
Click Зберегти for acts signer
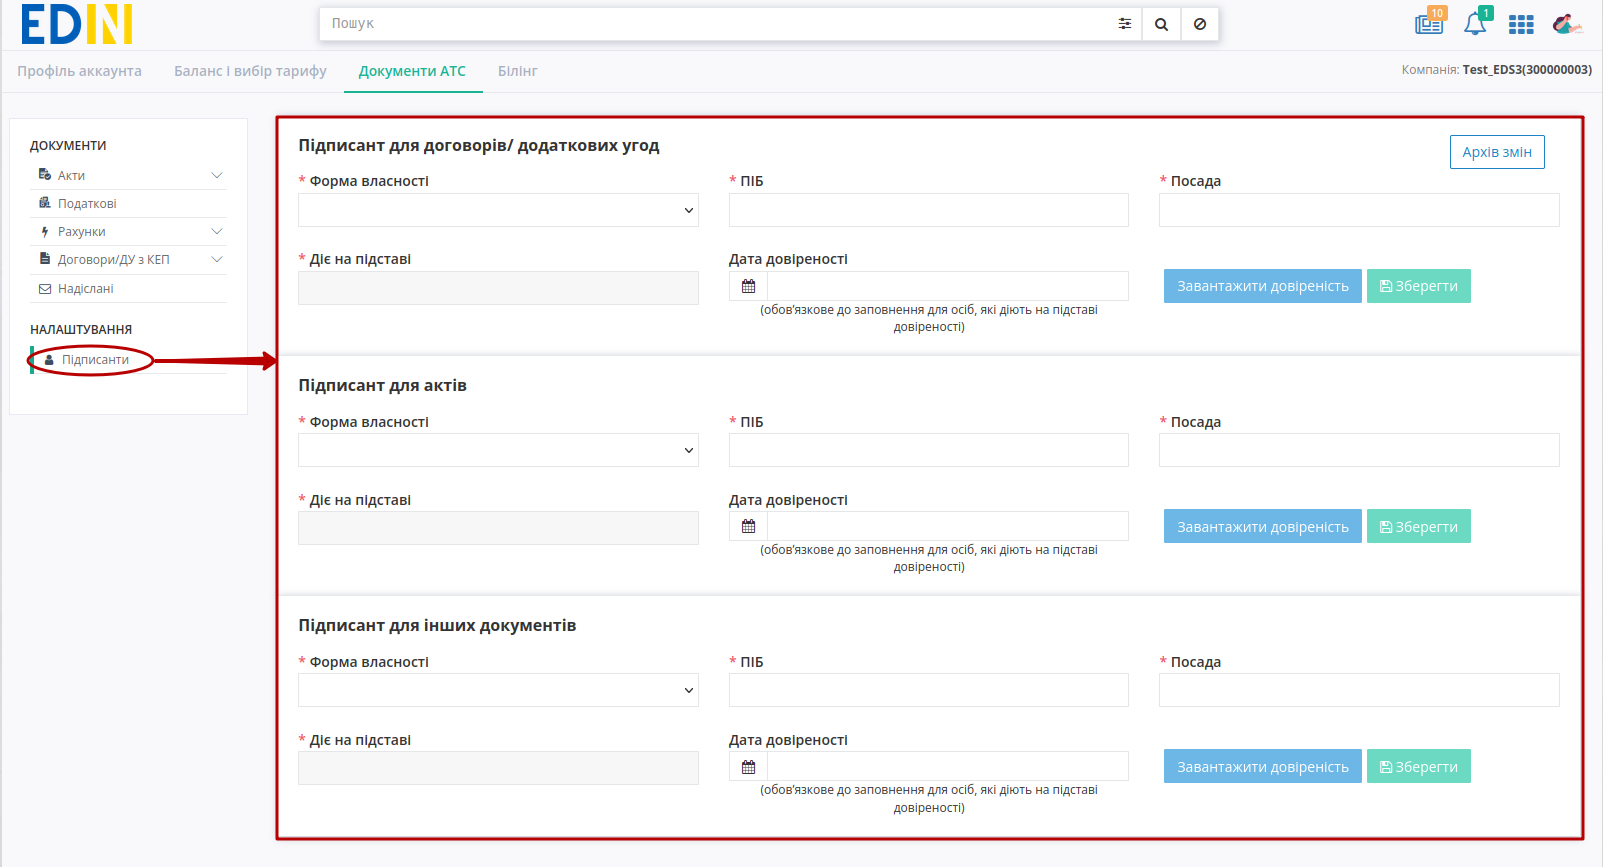click(1418, 526)
